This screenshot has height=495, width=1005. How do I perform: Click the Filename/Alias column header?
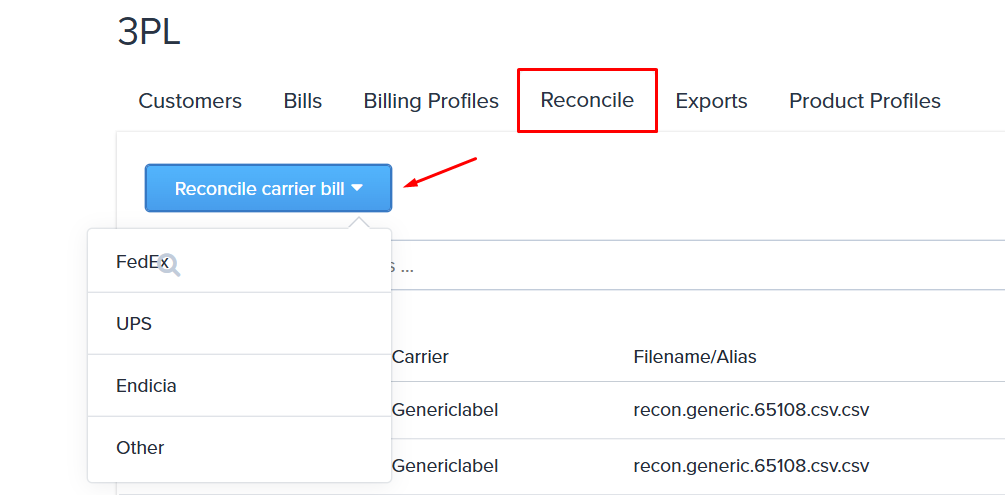point(695,357)
